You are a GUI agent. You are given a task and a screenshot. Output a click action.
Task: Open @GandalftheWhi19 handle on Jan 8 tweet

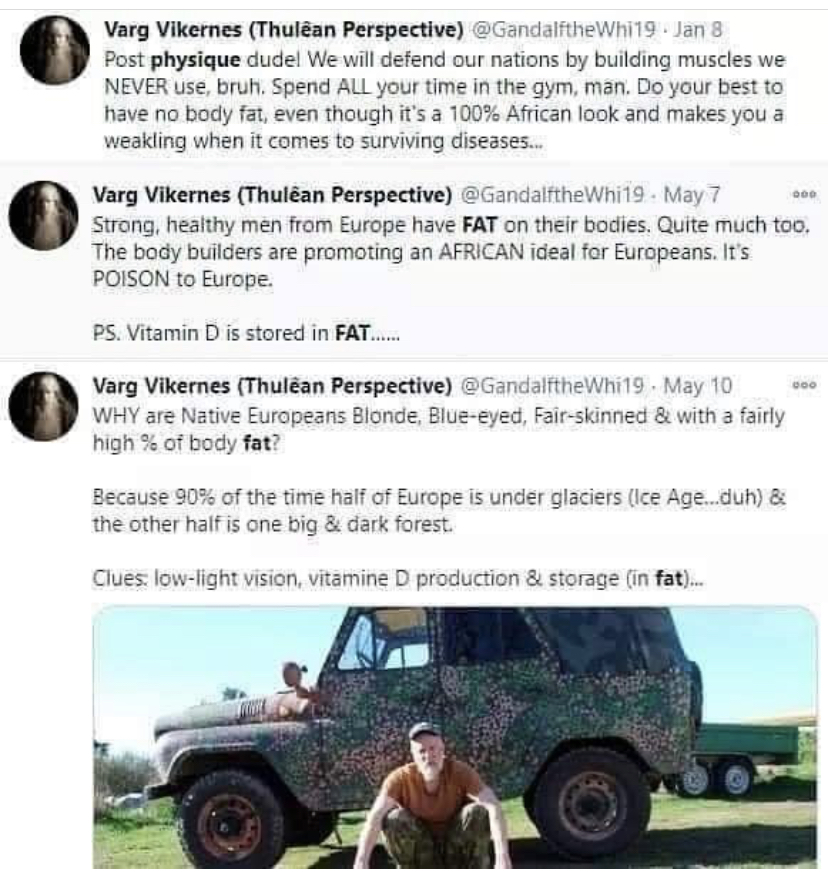point(564,30)
